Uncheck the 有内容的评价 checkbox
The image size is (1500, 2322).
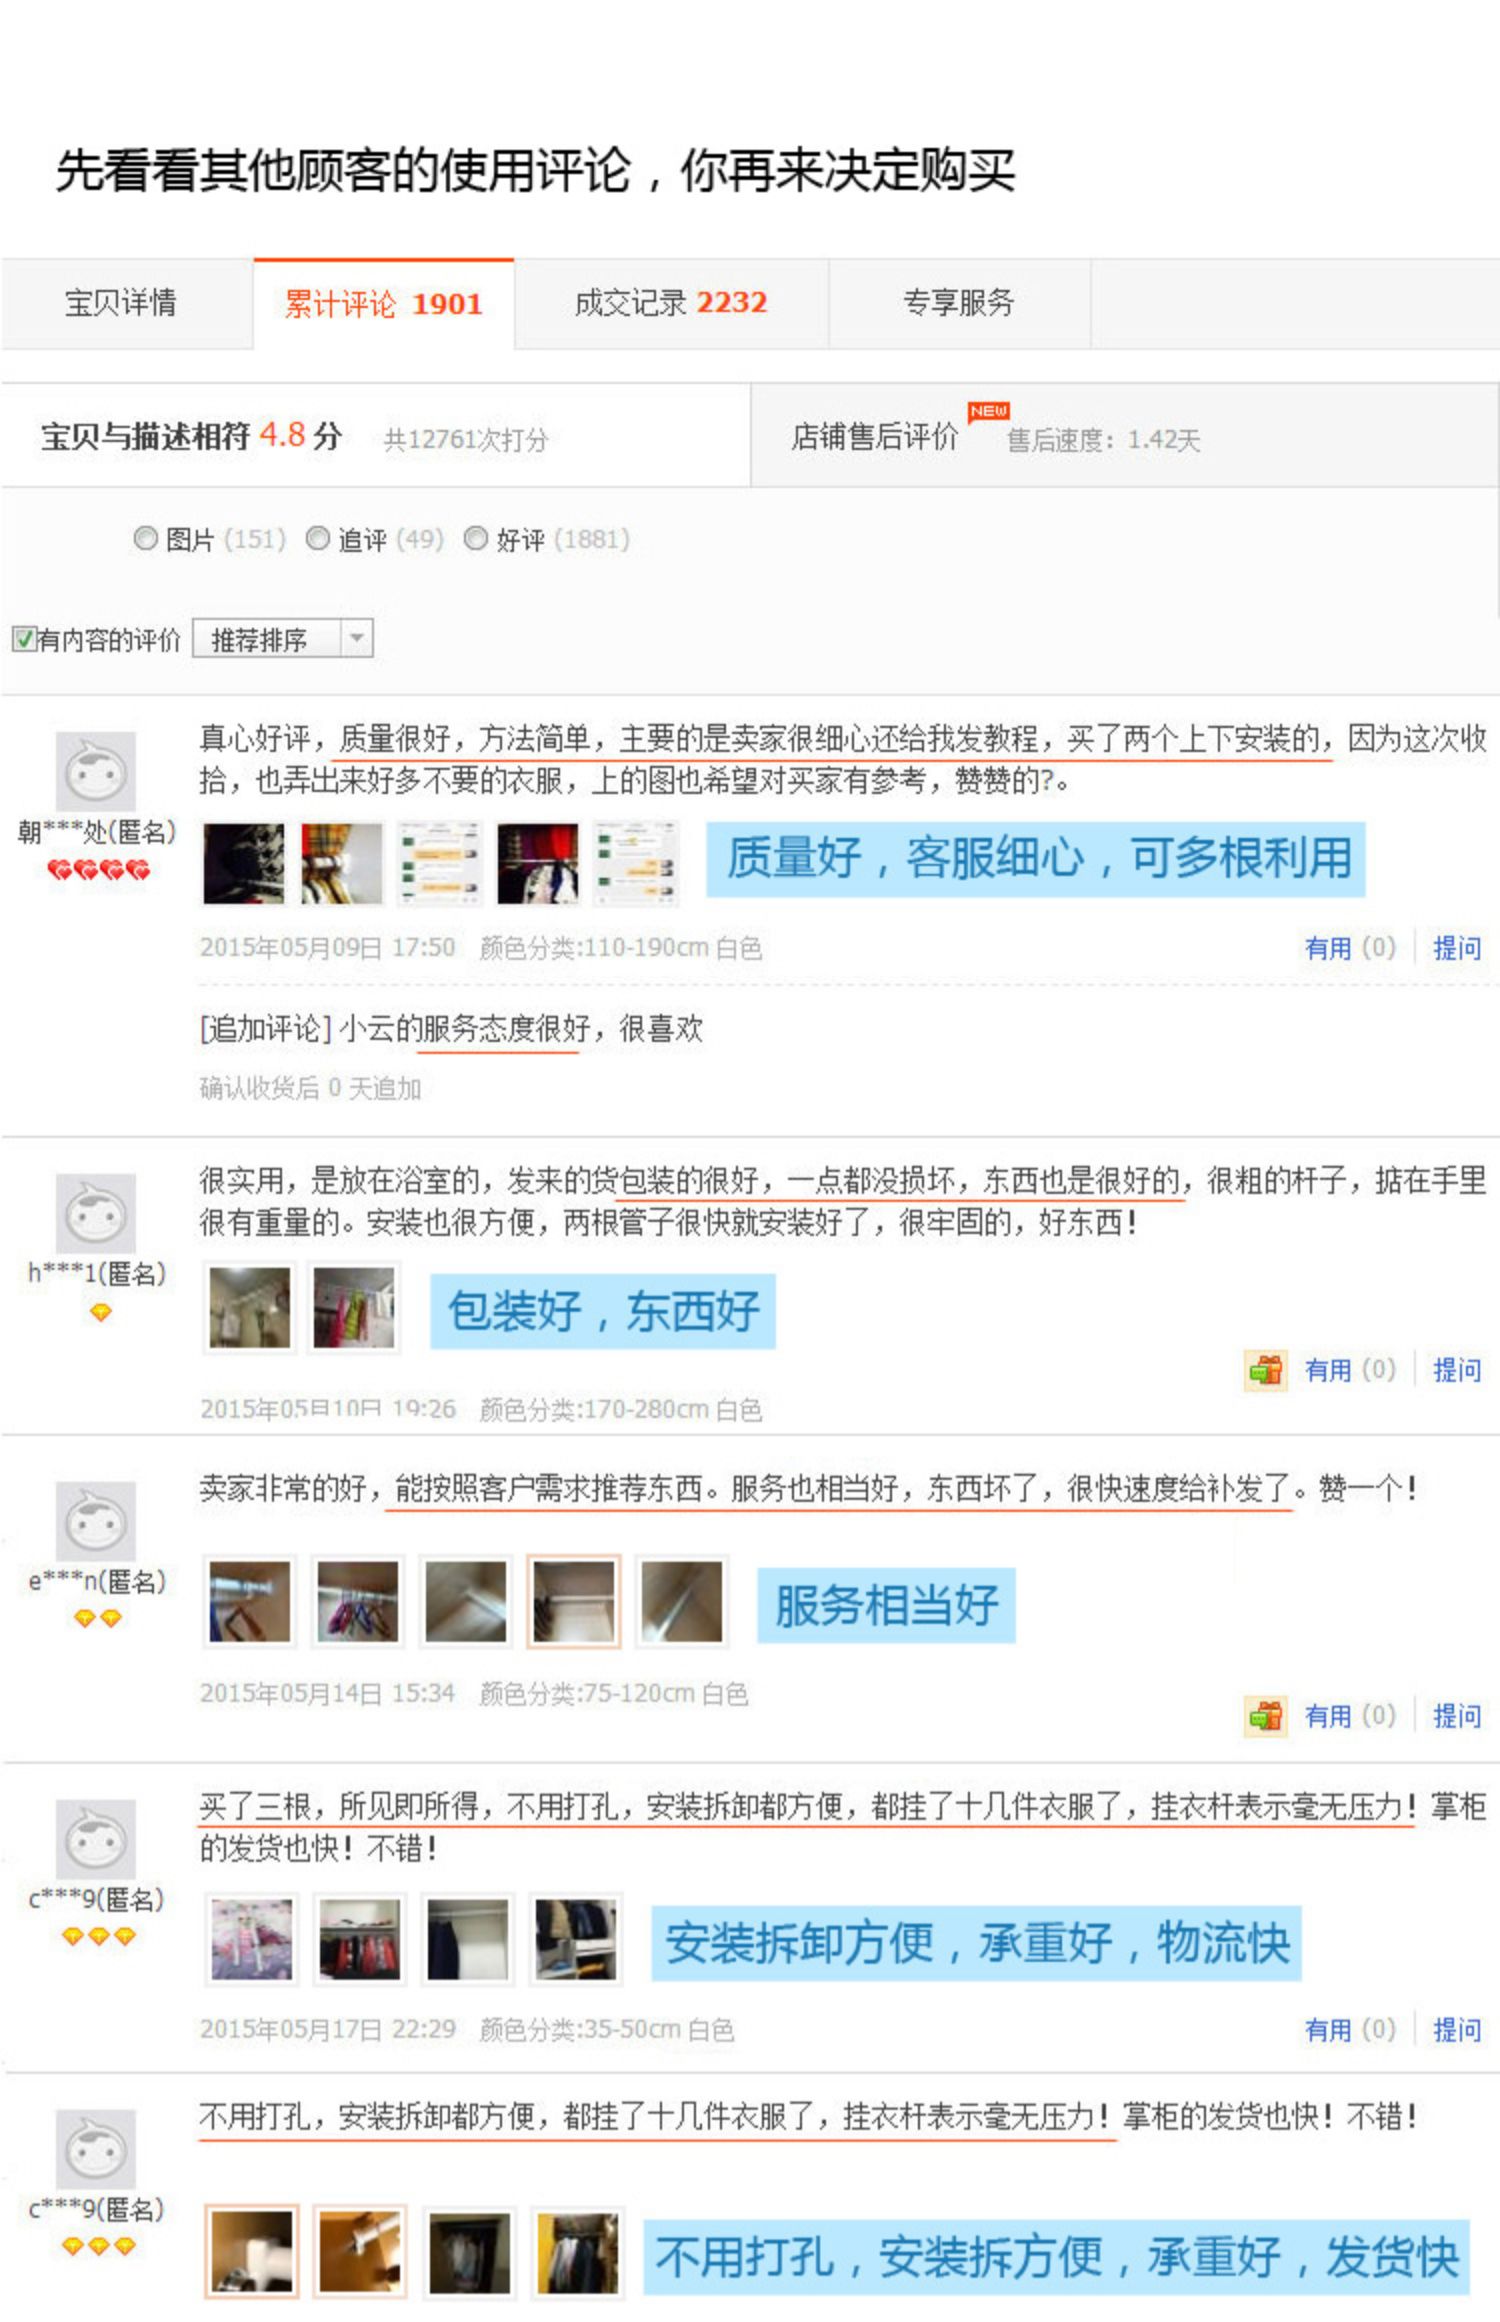coord(23,639)
